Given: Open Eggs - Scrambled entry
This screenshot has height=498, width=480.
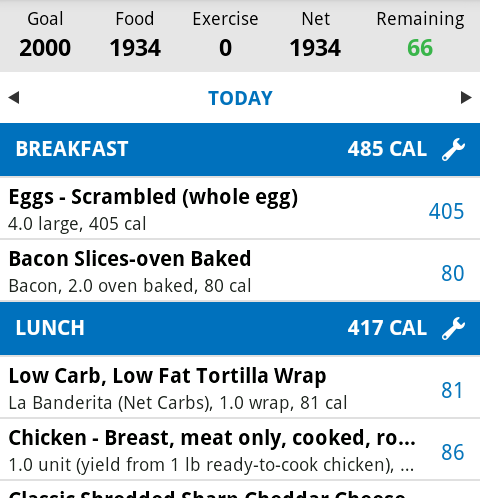Looking at the screenshot, I should [x=240, y=208].
